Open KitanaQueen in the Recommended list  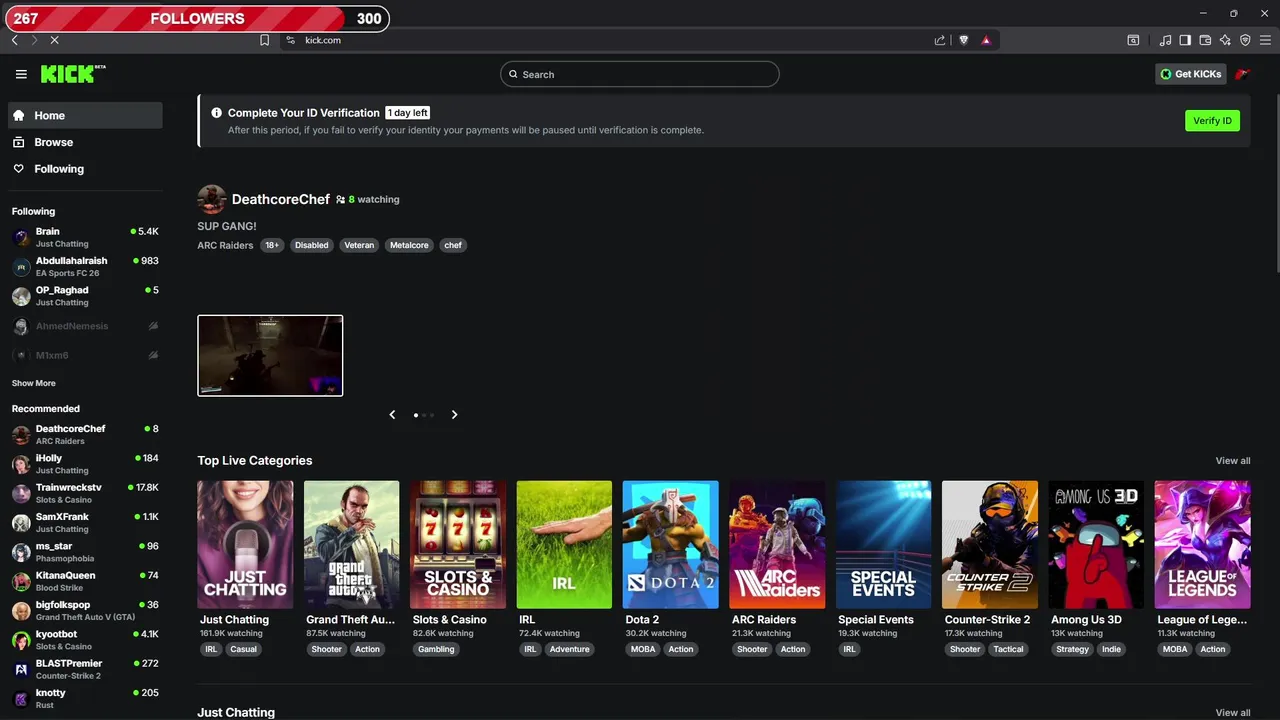(85, 581)
